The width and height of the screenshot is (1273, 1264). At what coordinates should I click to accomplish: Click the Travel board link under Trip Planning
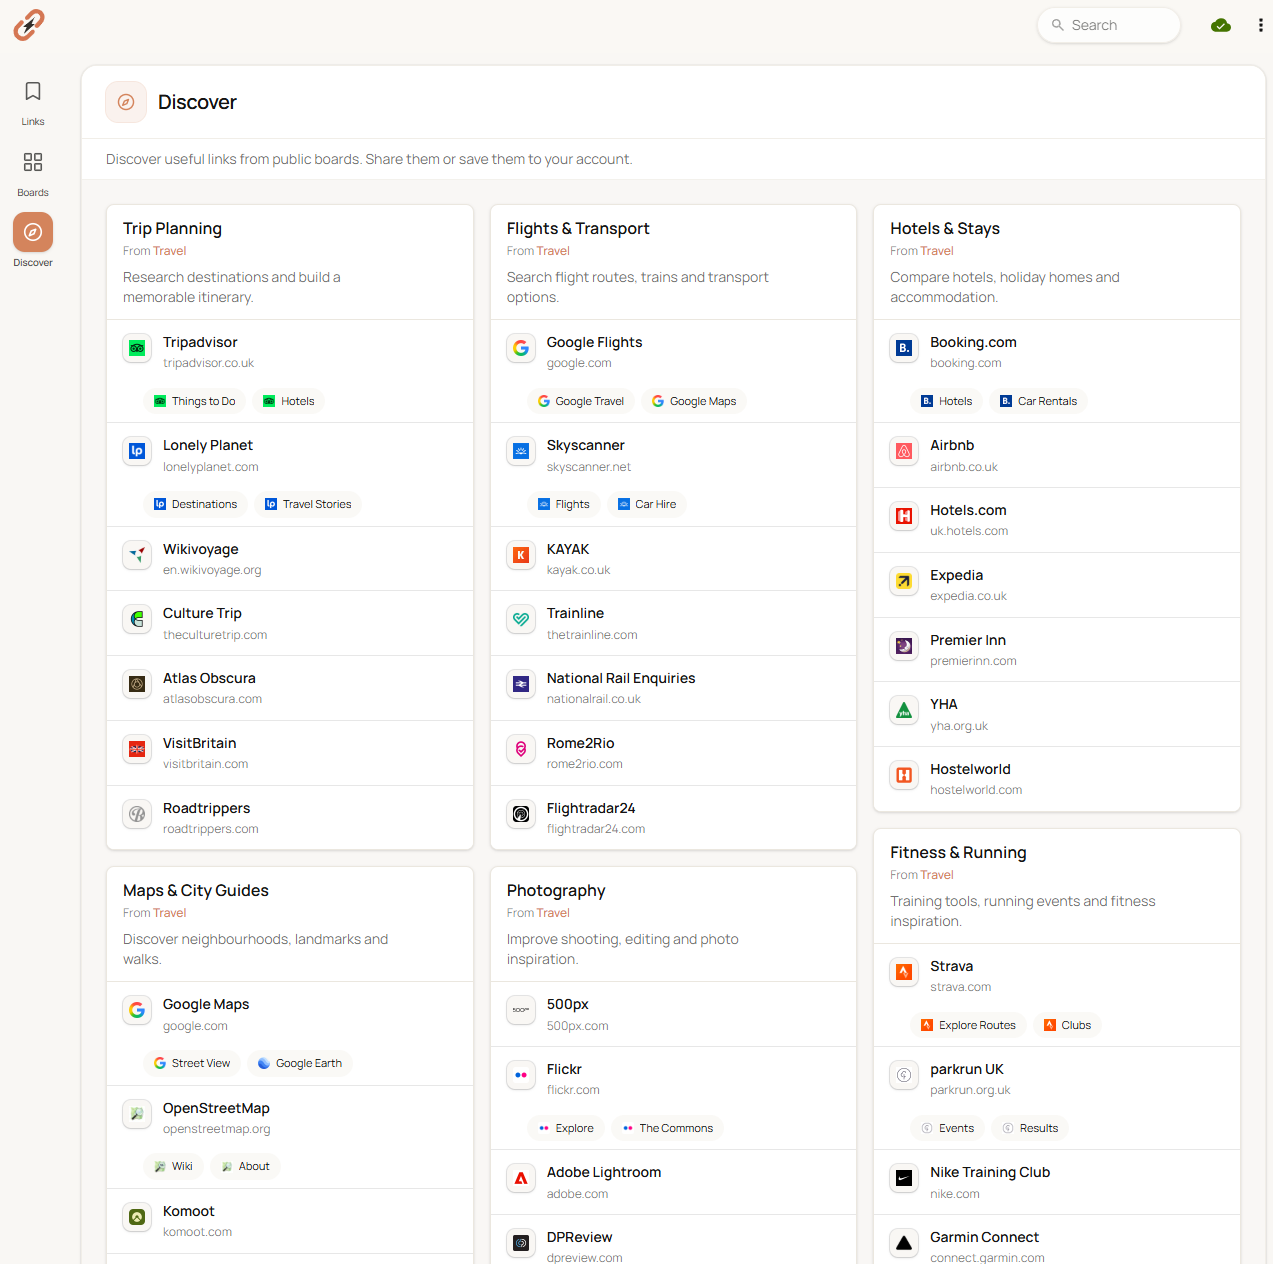170,251
